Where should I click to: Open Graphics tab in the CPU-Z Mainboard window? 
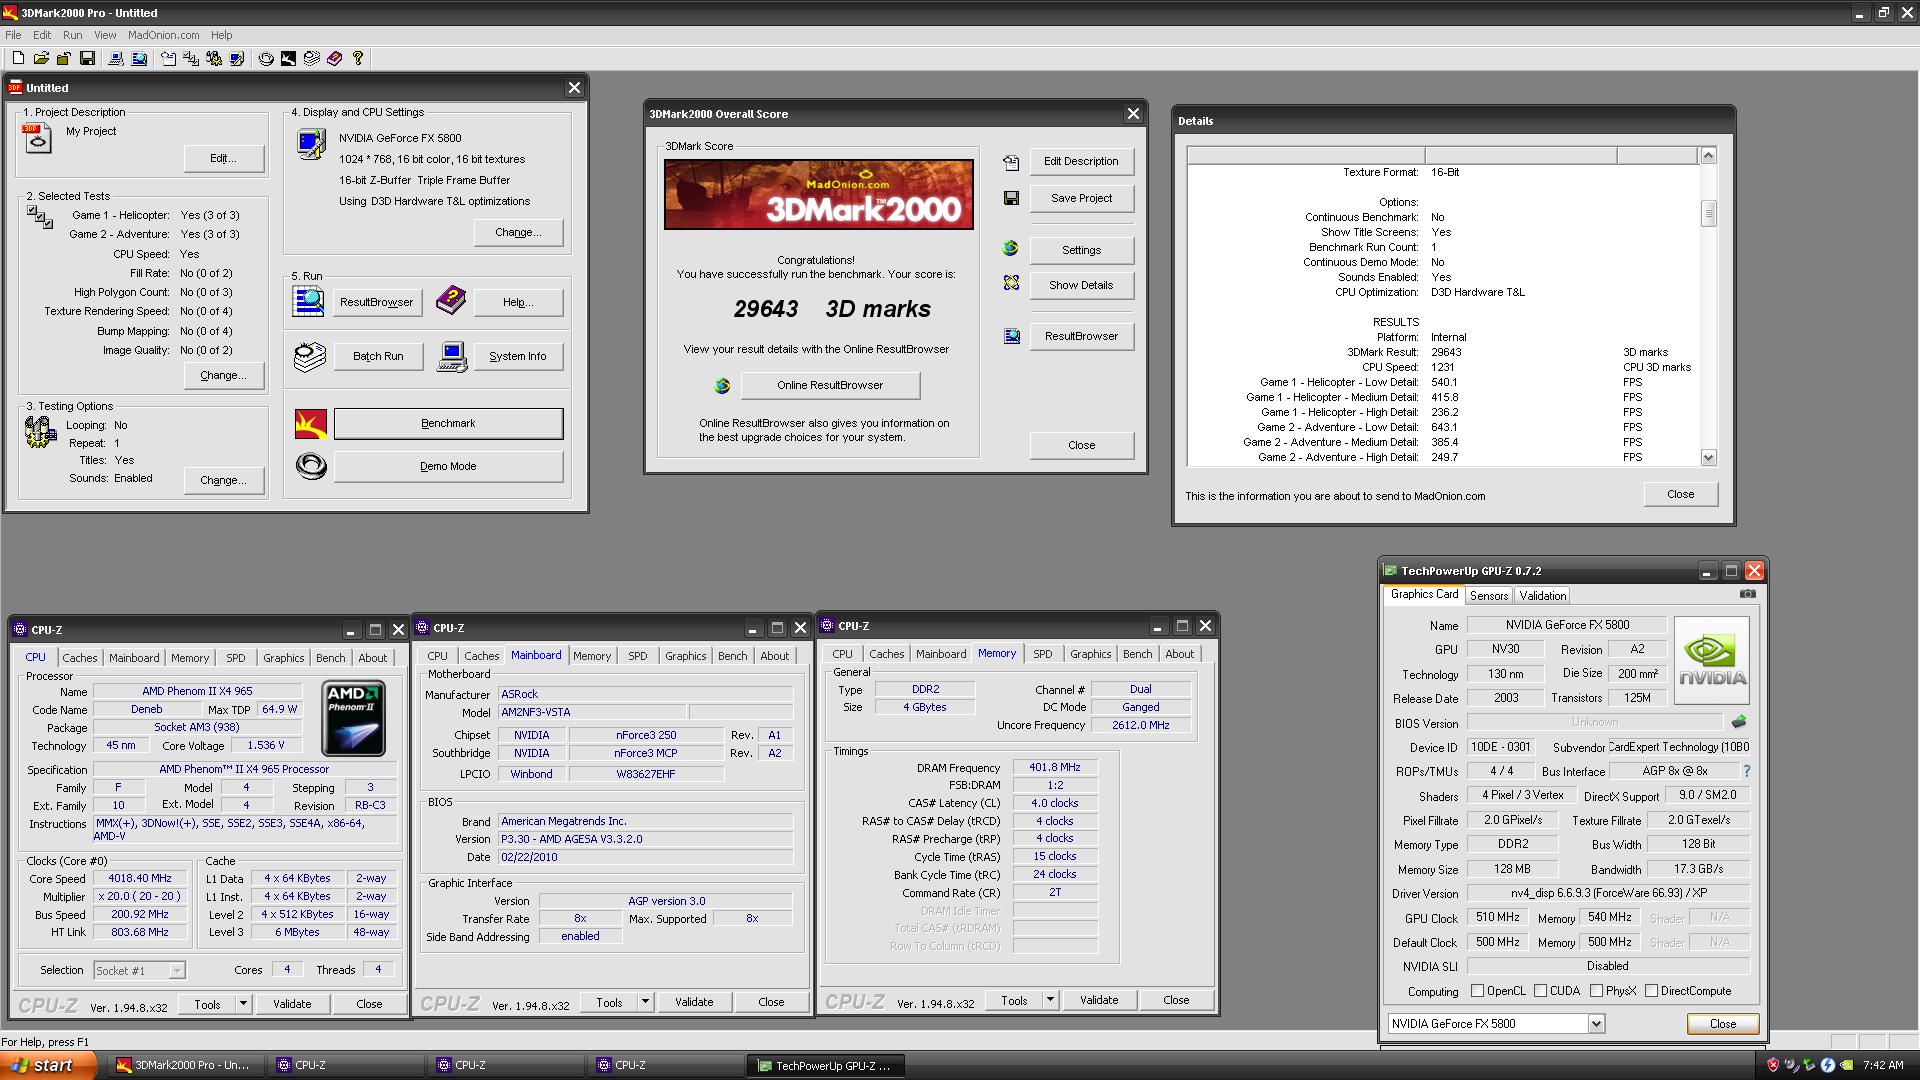[x=686, y=656]
